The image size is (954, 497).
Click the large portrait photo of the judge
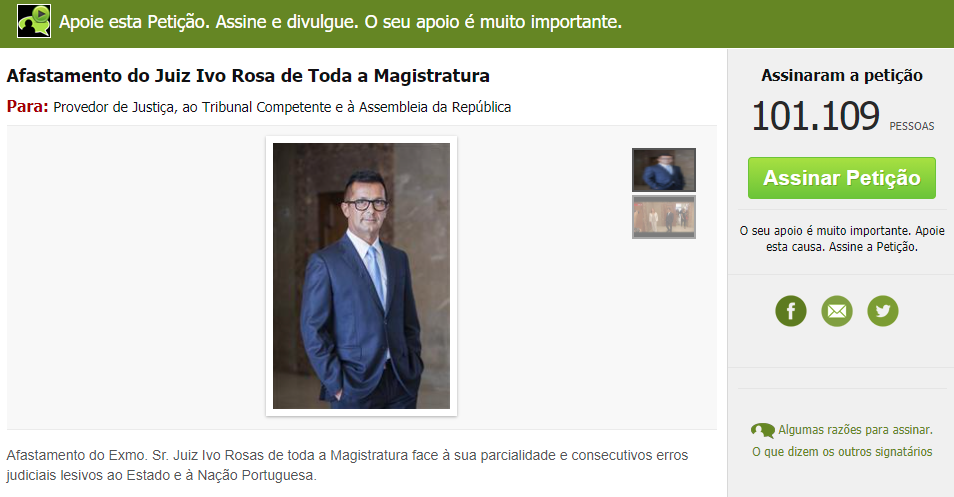pos(361,276)
